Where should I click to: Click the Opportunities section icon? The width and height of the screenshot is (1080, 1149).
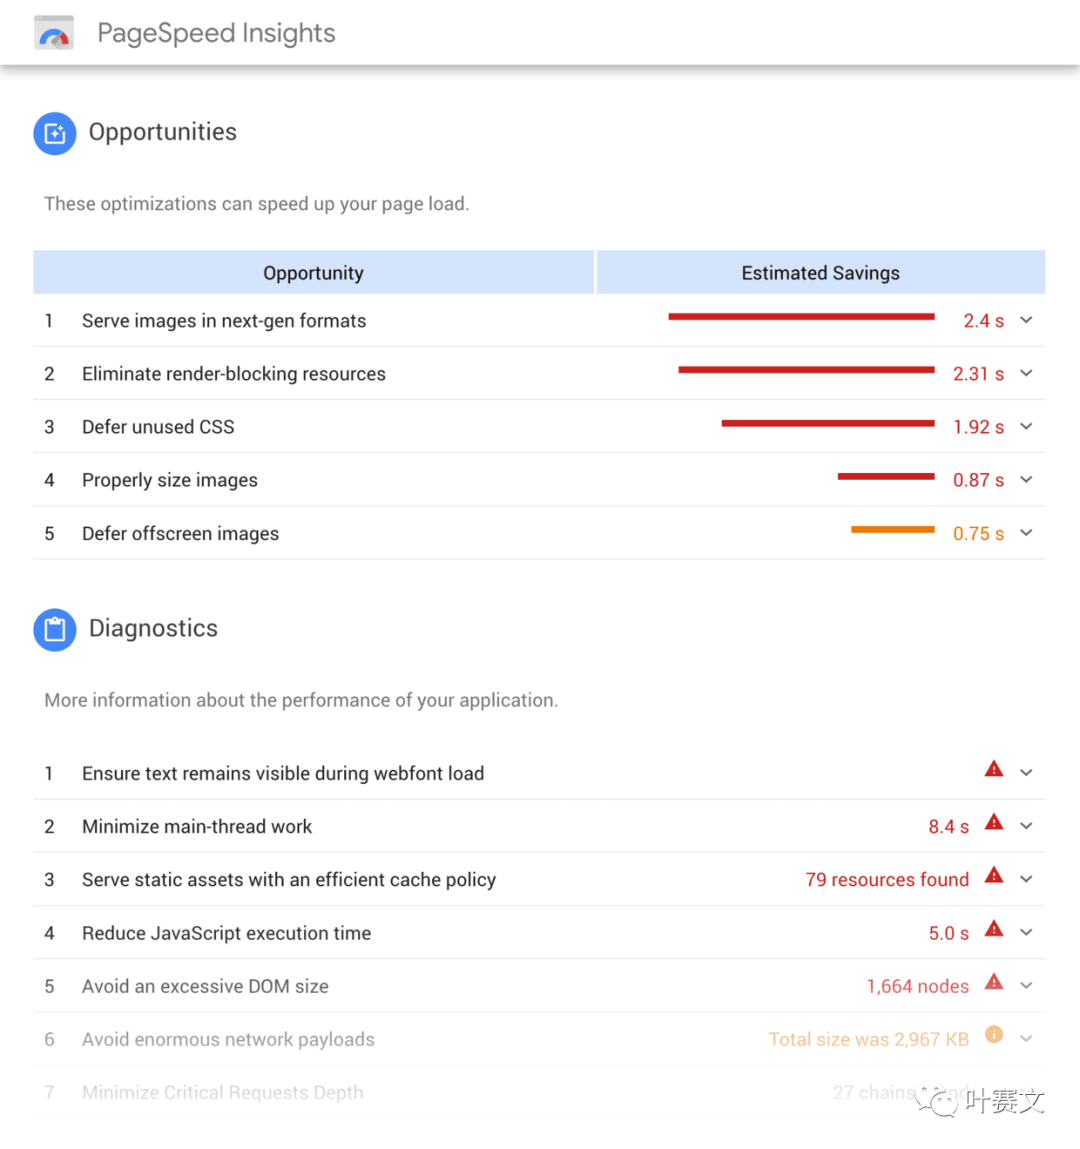pyautogui.click(x=55, y=133)
